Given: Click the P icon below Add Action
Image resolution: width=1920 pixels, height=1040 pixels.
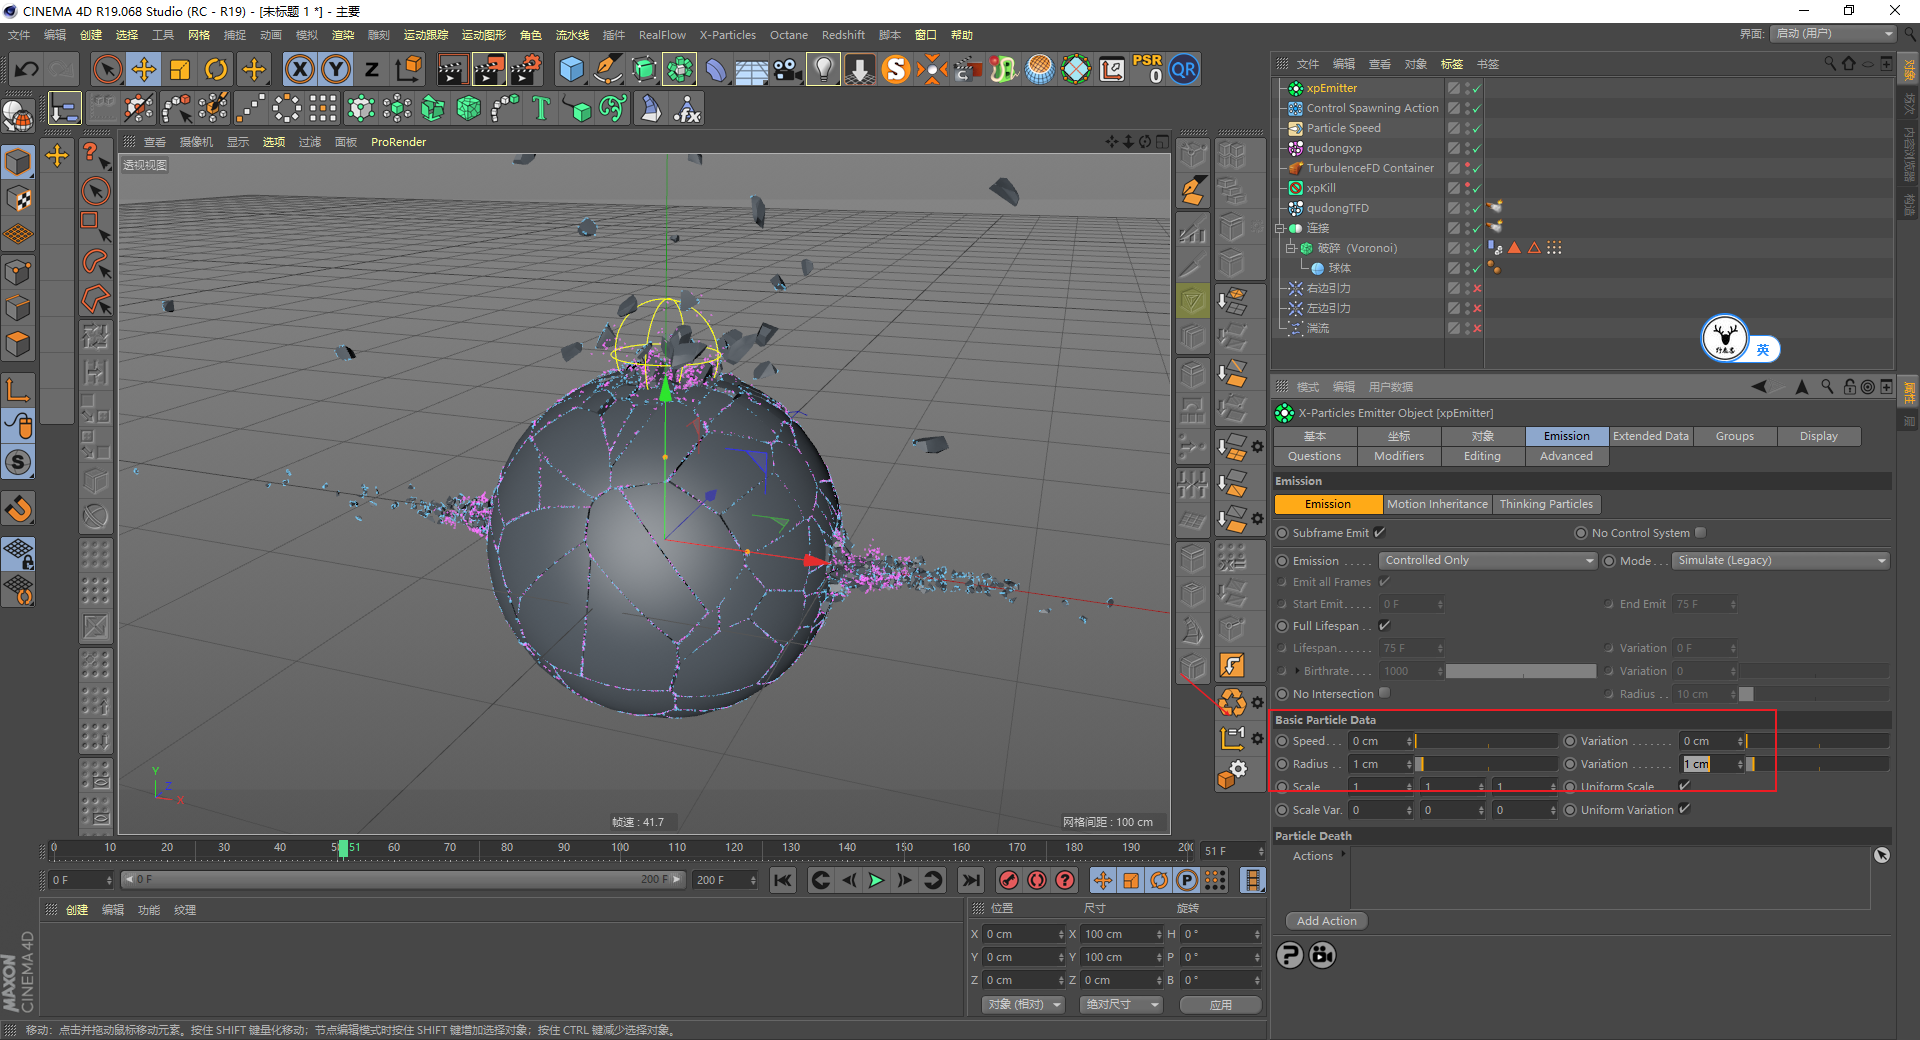Looking at the screenshot, I should [x=1290, y=955].
